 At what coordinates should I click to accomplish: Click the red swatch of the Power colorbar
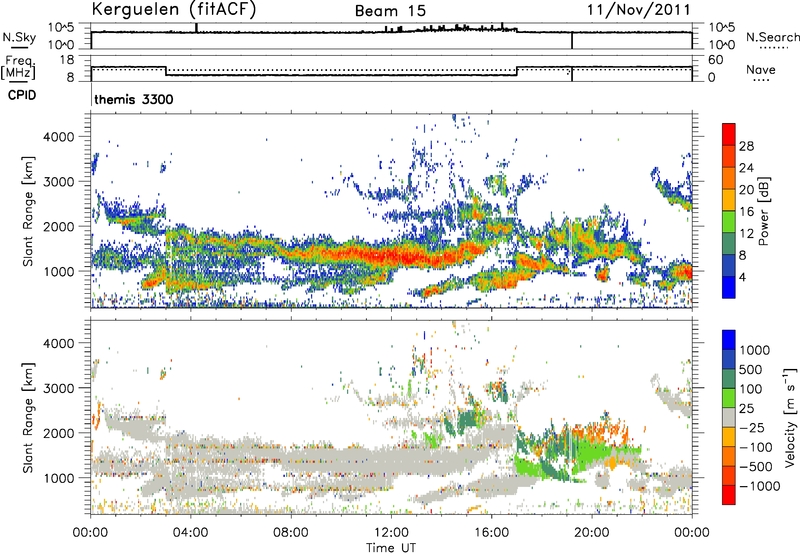point(729,134)
